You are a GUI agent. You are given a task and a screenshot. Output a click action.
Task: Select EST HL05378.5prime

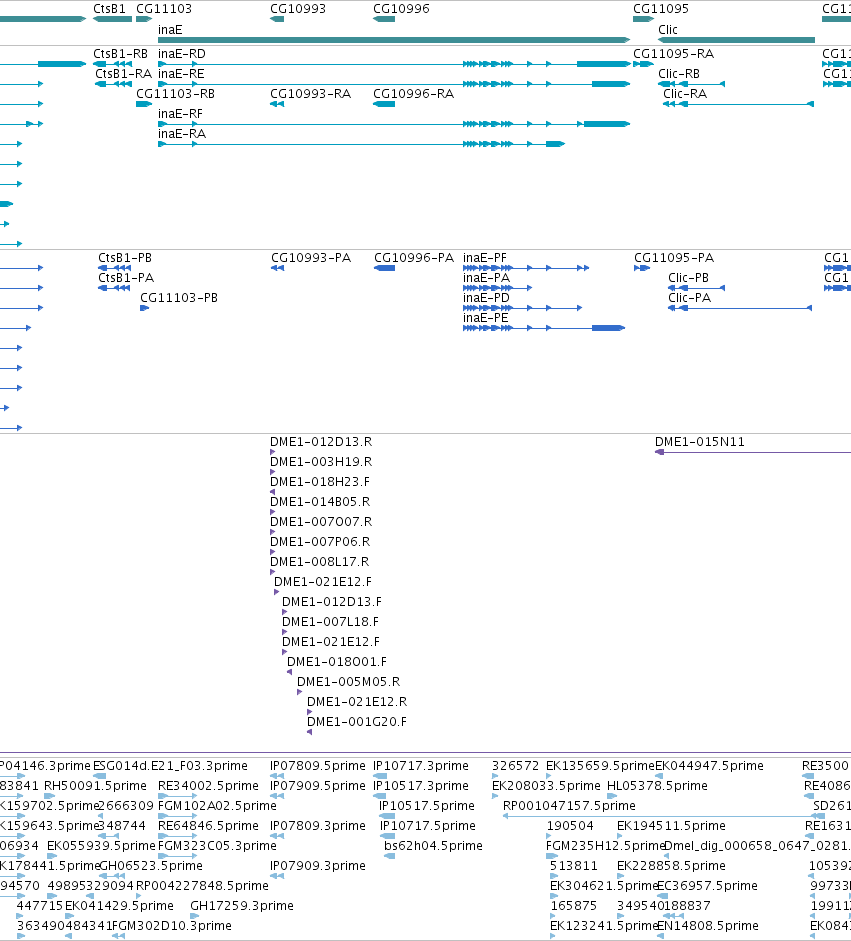(x=612, y=796)
